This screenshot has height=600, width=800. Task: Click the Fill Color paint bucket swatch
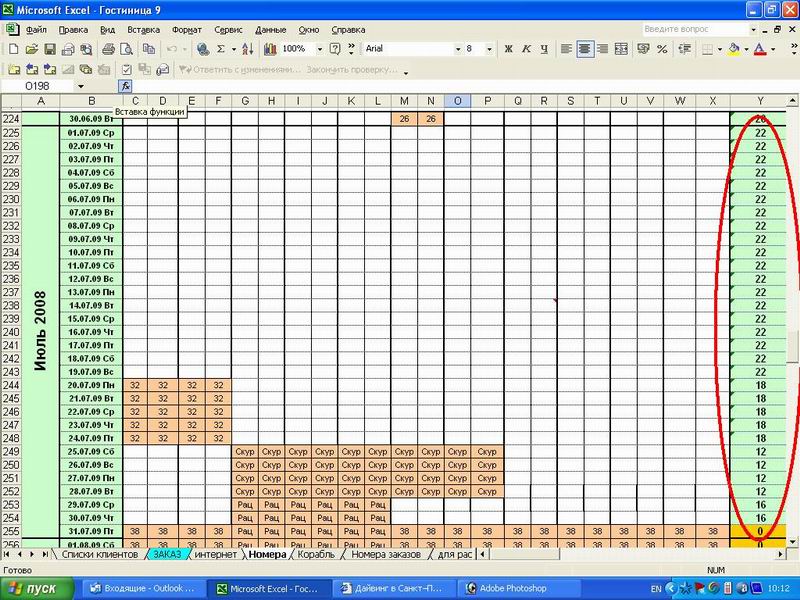tap(734, 49)
